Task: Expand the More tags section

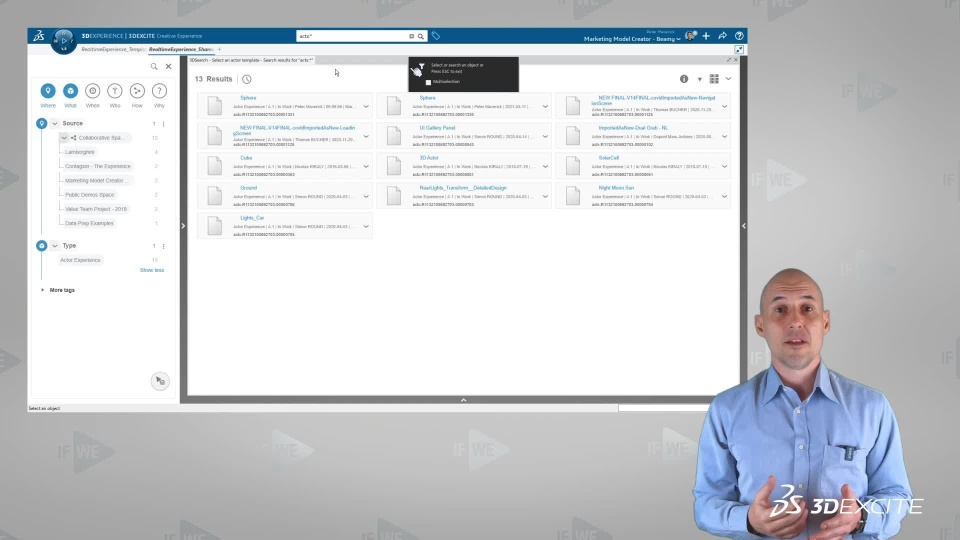Action: click(42, 290)
